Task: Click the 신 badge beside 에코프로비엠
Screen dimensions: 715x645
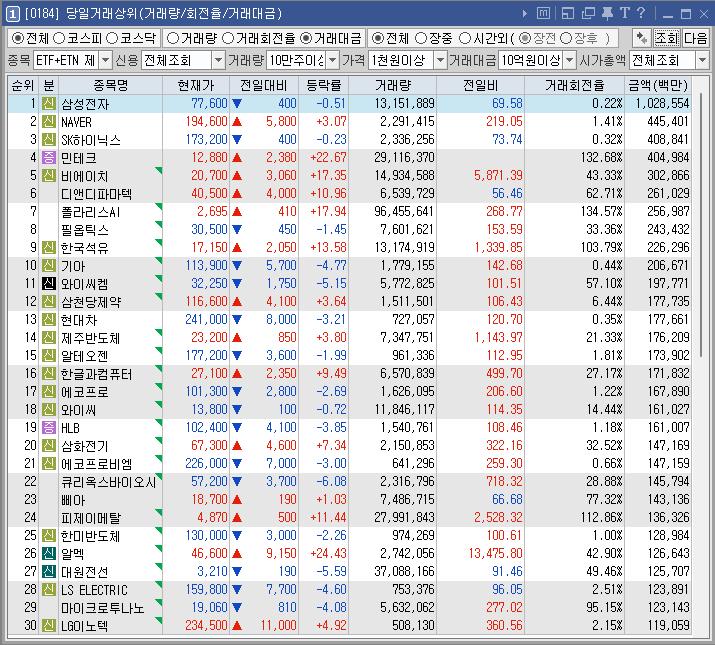Action: point(49,463)
